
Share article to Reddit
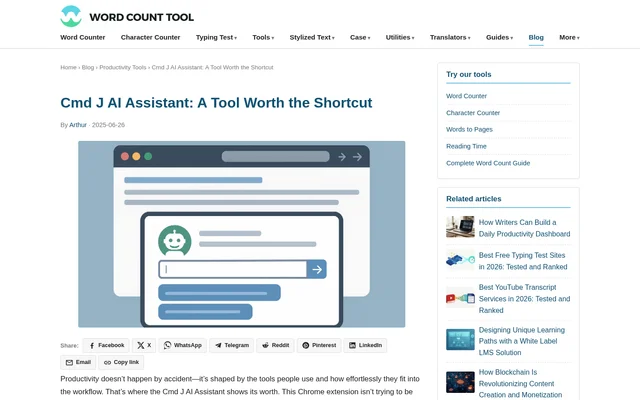(275, 345)
